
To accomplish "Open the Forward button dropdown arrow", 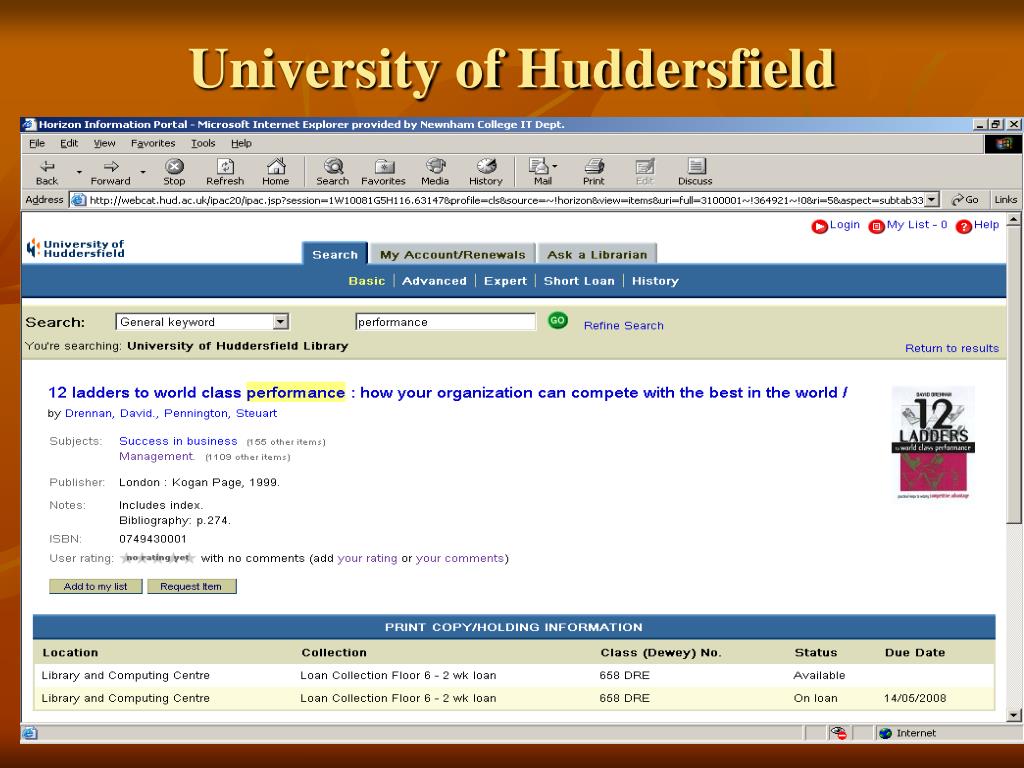I will [143, 172].
